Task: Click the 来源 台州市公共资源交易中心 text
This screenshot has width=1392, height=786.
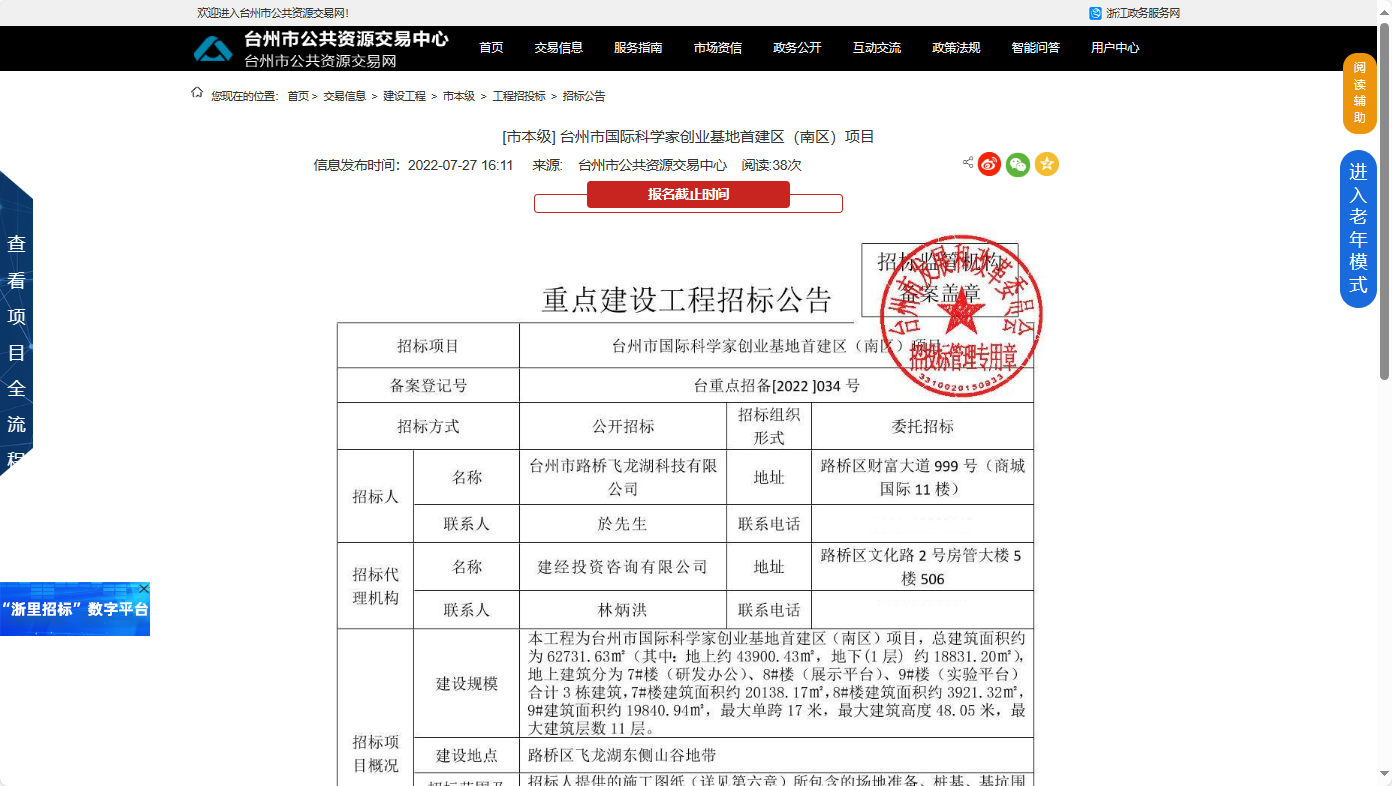Action: (629, 165)
